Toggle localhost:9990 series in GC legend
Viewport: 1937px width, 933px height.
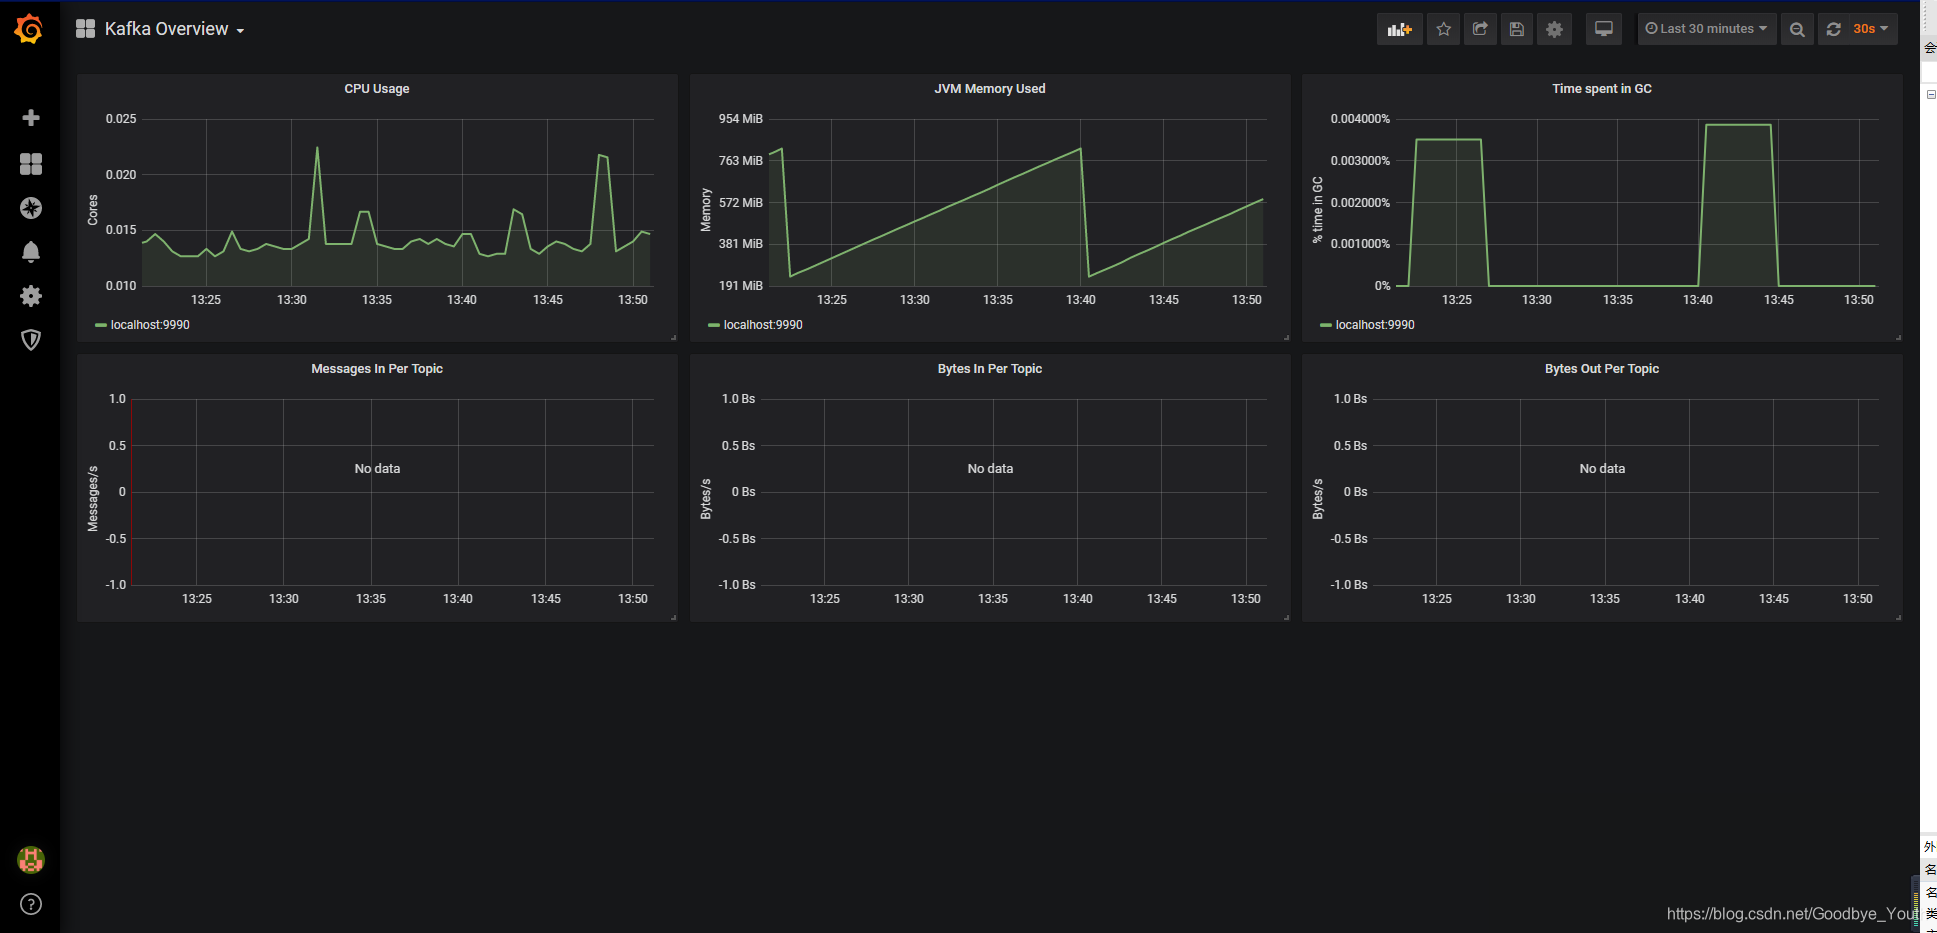coord(1375,325)
